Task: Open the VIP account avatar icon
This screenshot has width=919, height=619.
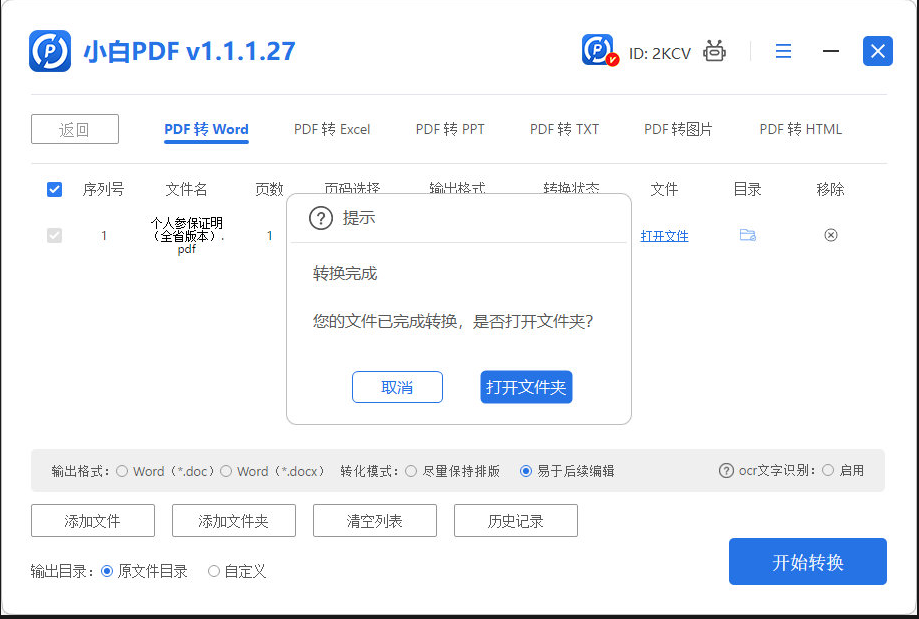Action: (x=599, y=50)
